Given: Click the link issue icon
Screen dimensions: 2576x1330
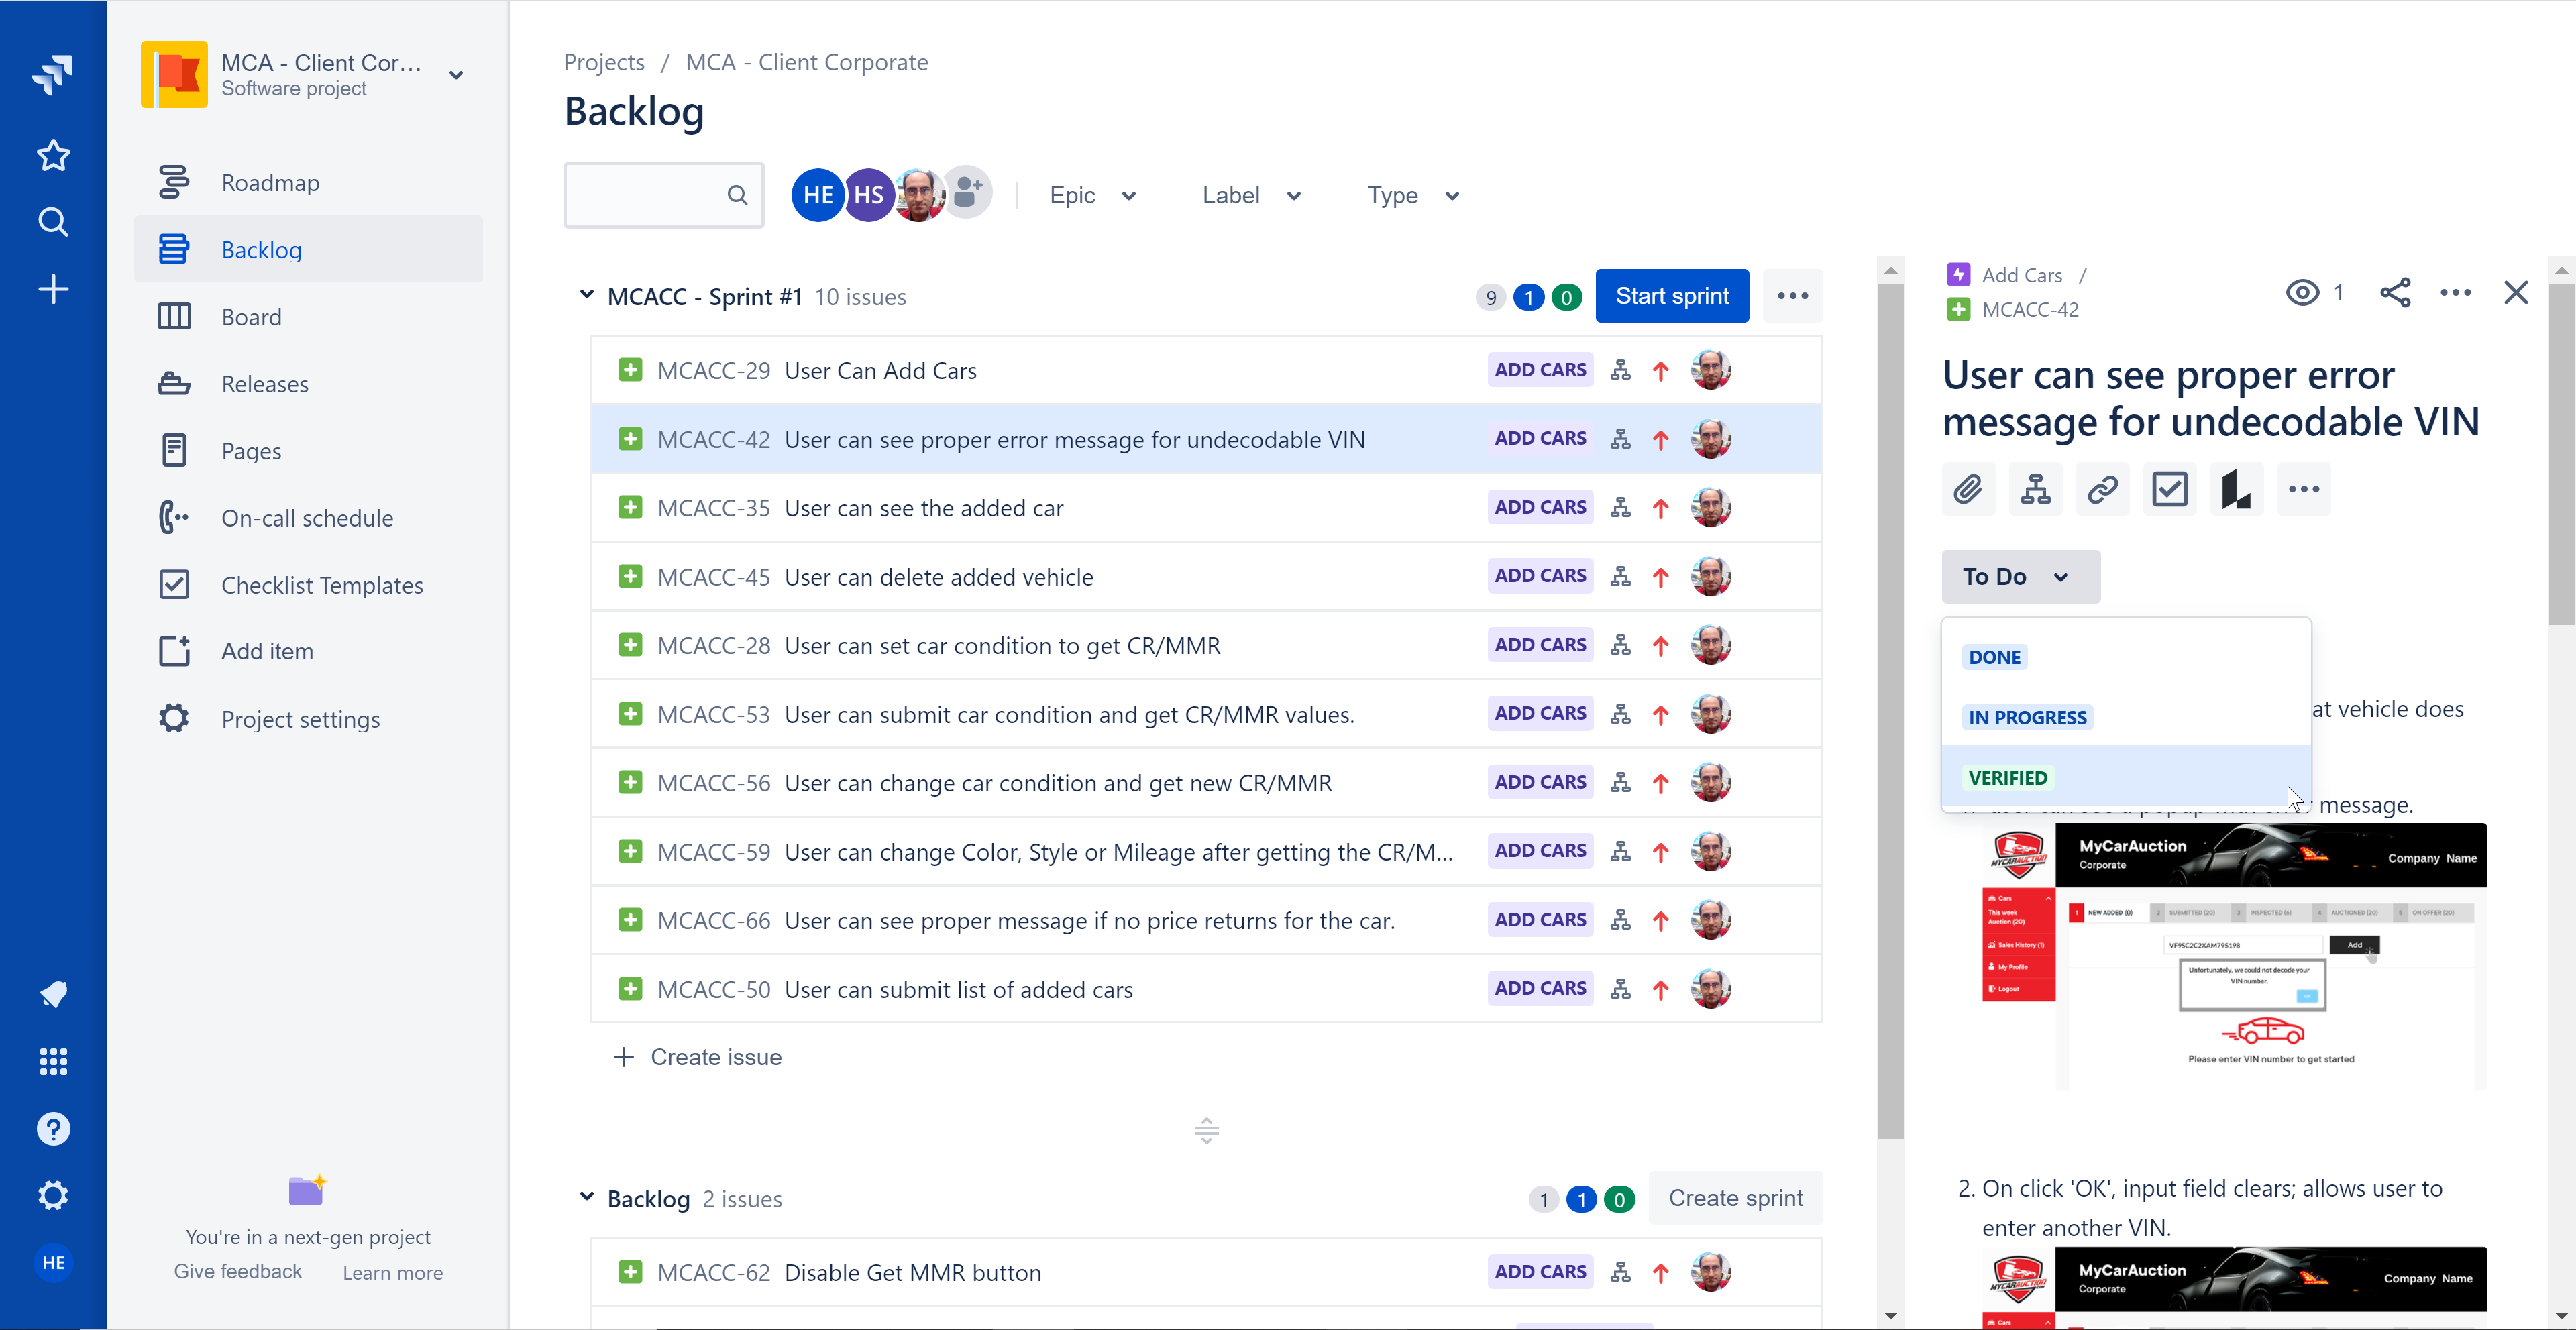Looking at the screenshot, I should tap(2103, 490).
